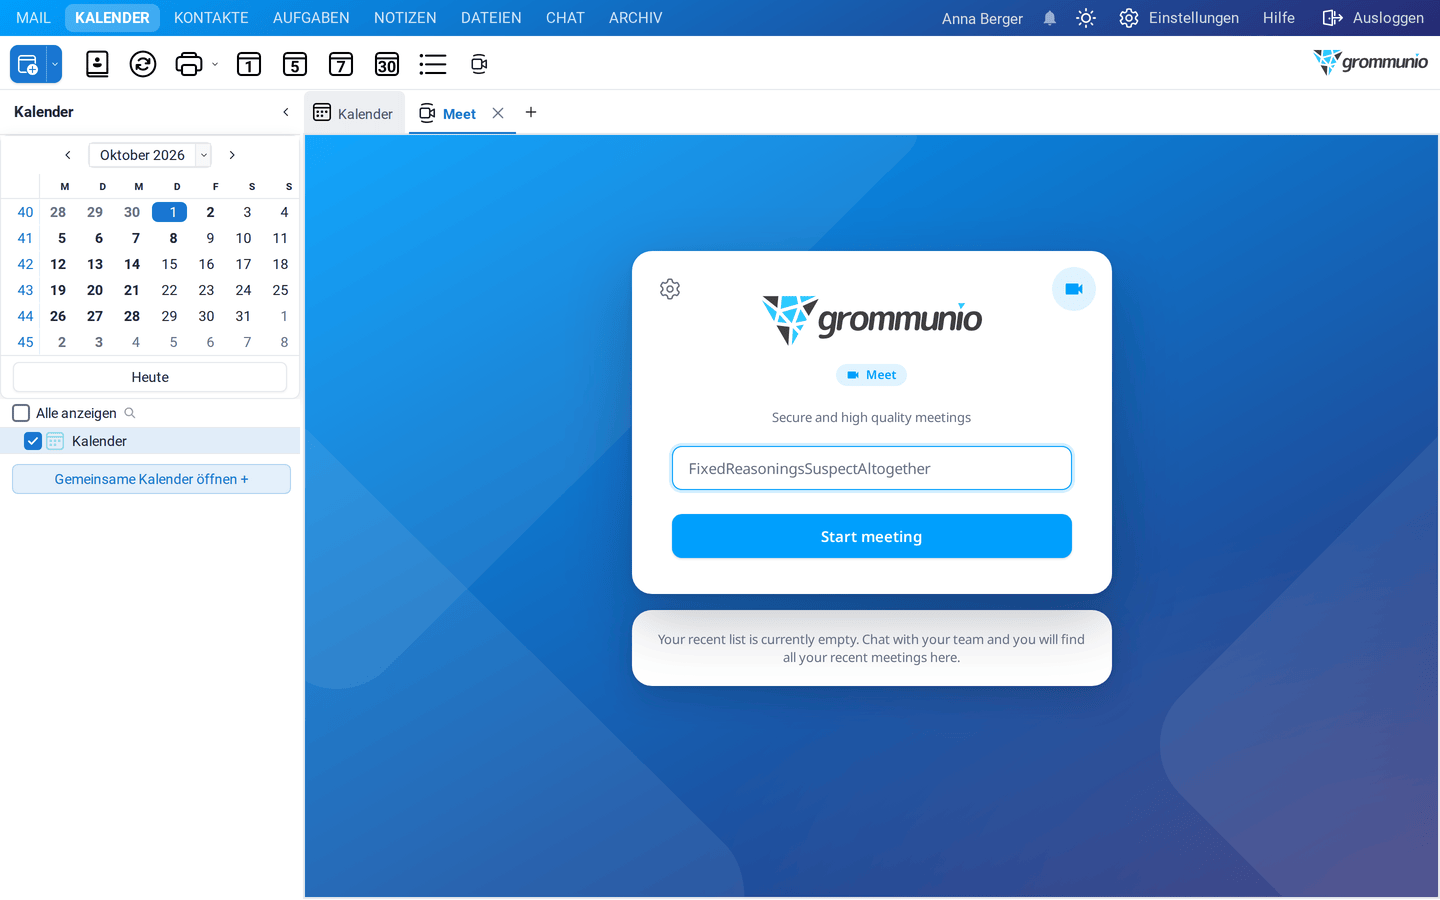Screen dimensions: 1440x900
Task: Expand the new appointment dropdown arrow
Action: coord(55,64)
